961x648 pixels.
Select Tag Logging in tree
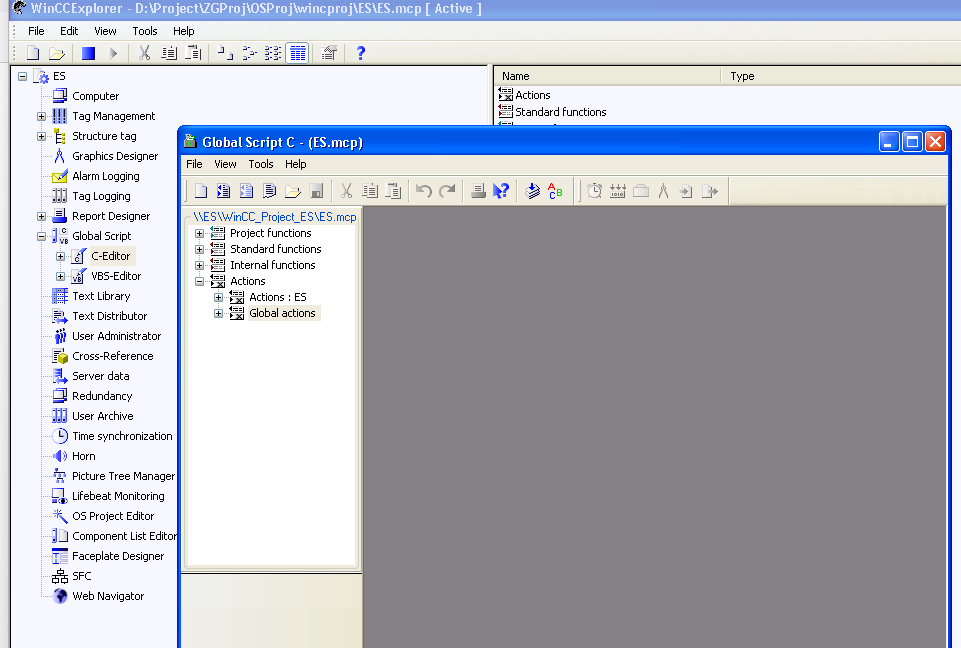[101, 196]
